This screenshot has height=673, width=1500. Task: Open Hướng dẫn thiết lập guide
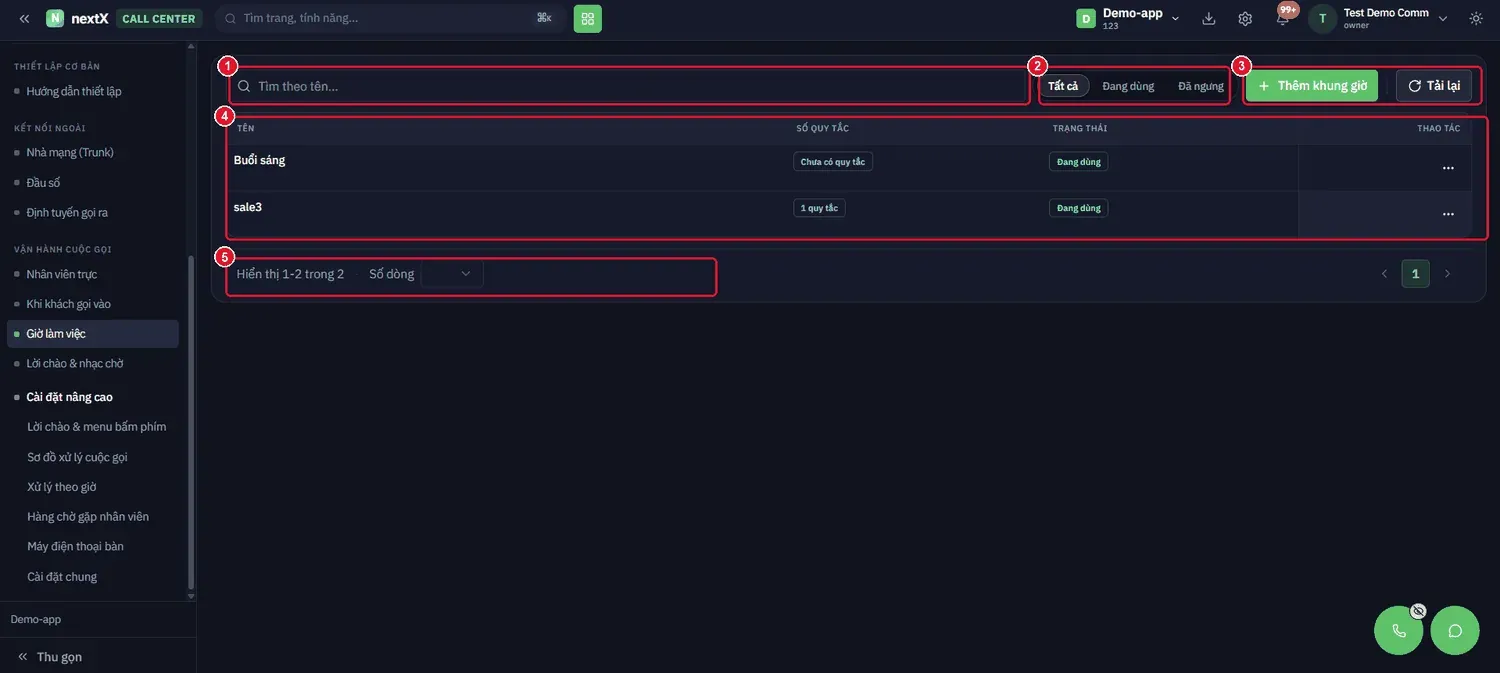pos(74,92)
